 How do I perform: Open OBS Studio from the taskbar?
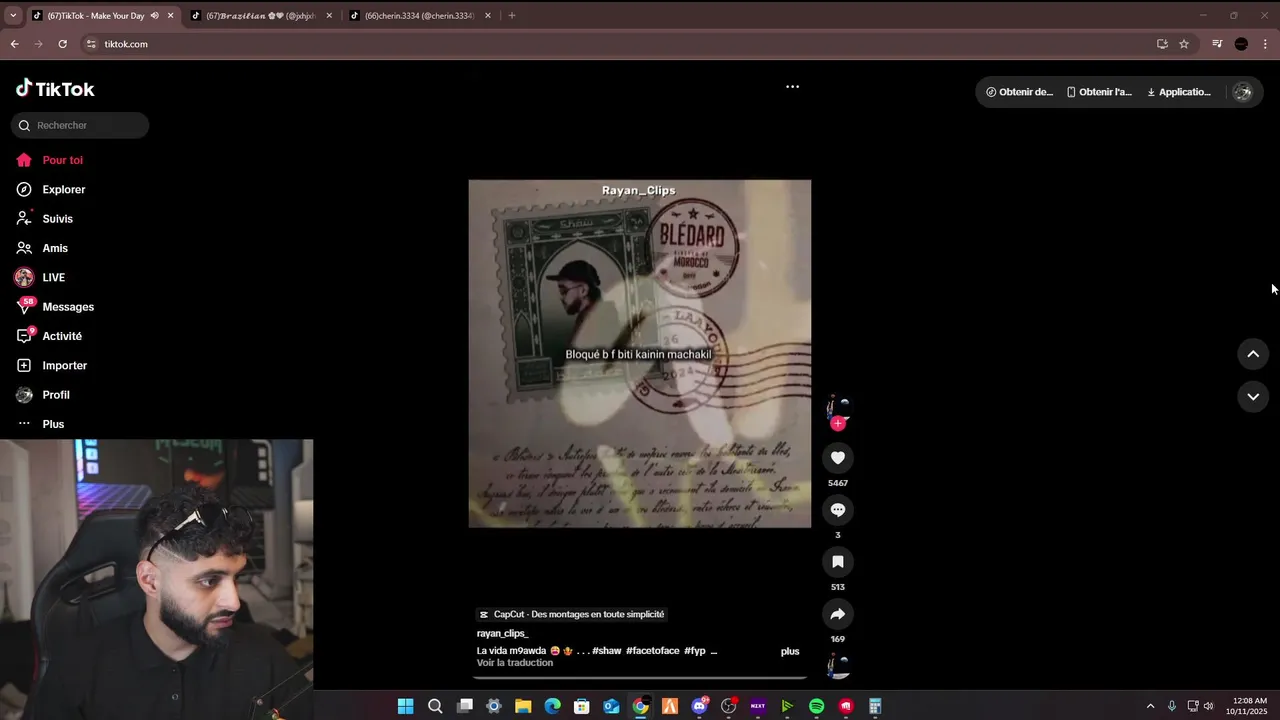coord(728,706)
